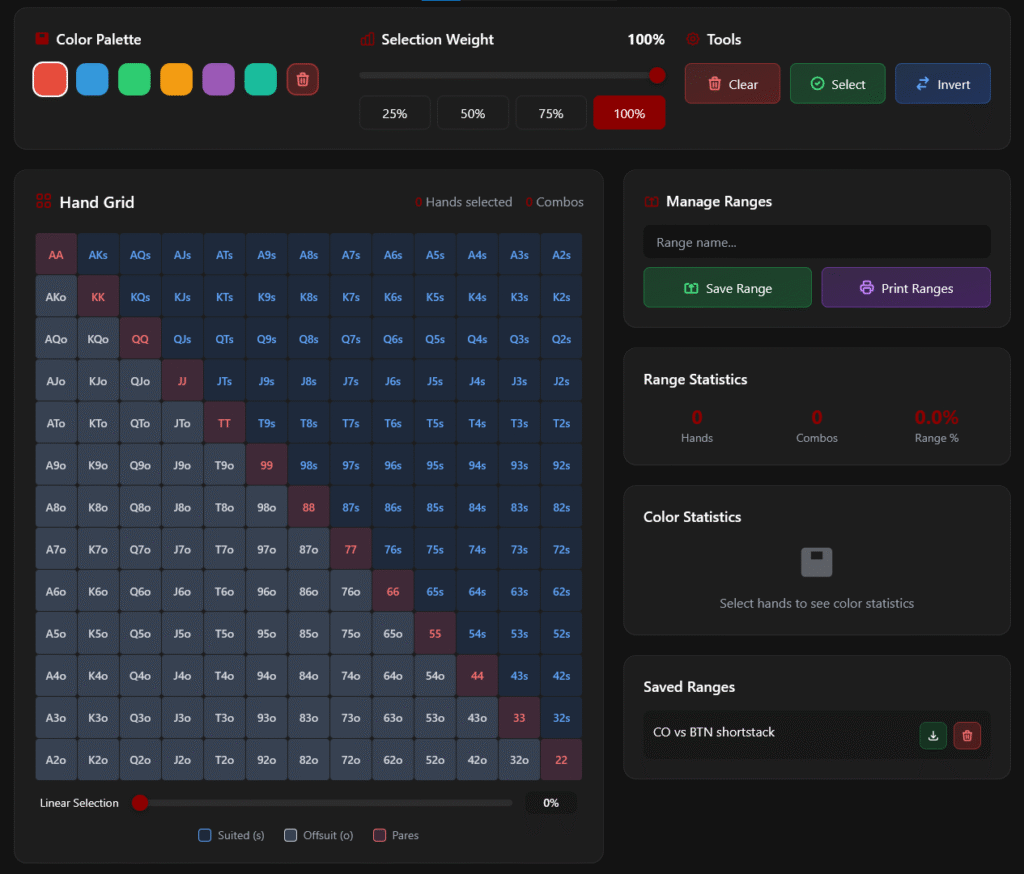1024x874 pixels.
Task: Choose the orange palette color
Action: pos(176,80)
